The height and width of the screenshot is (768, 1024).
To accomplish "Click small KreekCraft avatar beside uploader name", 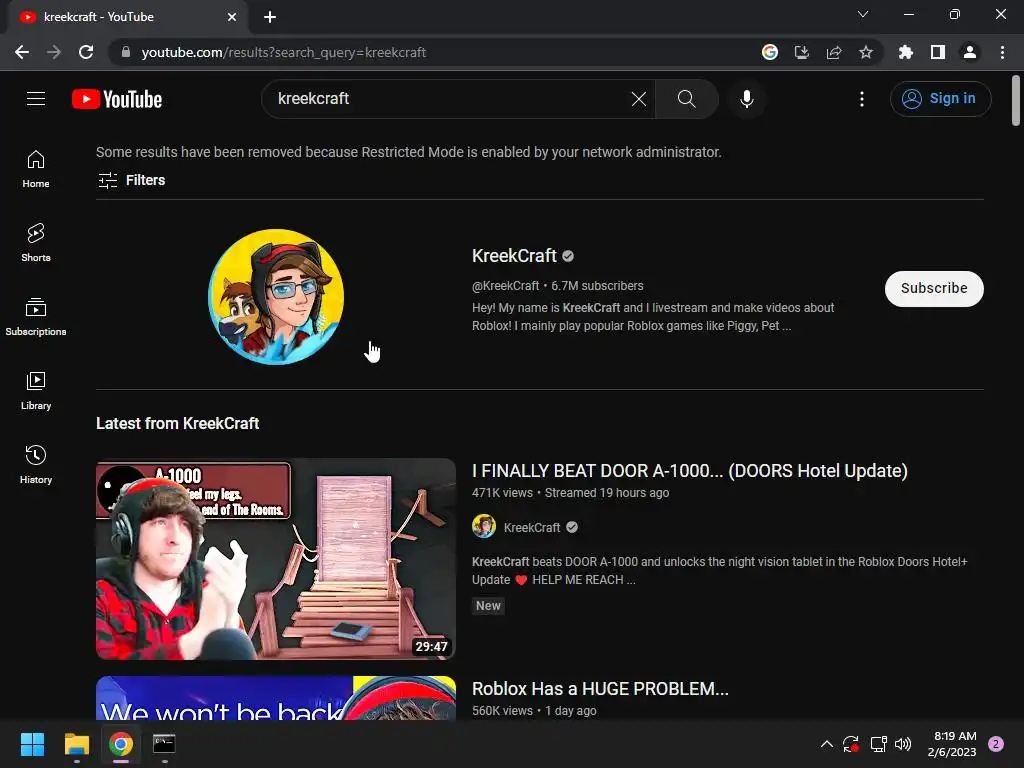I will (484, 526).
